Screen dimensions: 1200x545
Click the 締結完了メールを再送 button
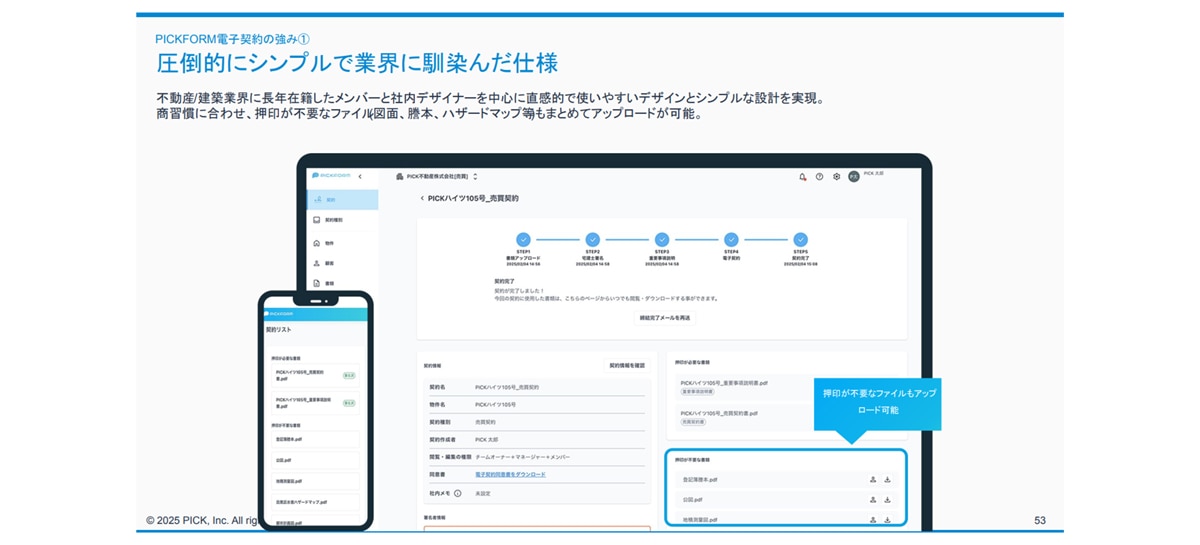click(x=665, y=318)
